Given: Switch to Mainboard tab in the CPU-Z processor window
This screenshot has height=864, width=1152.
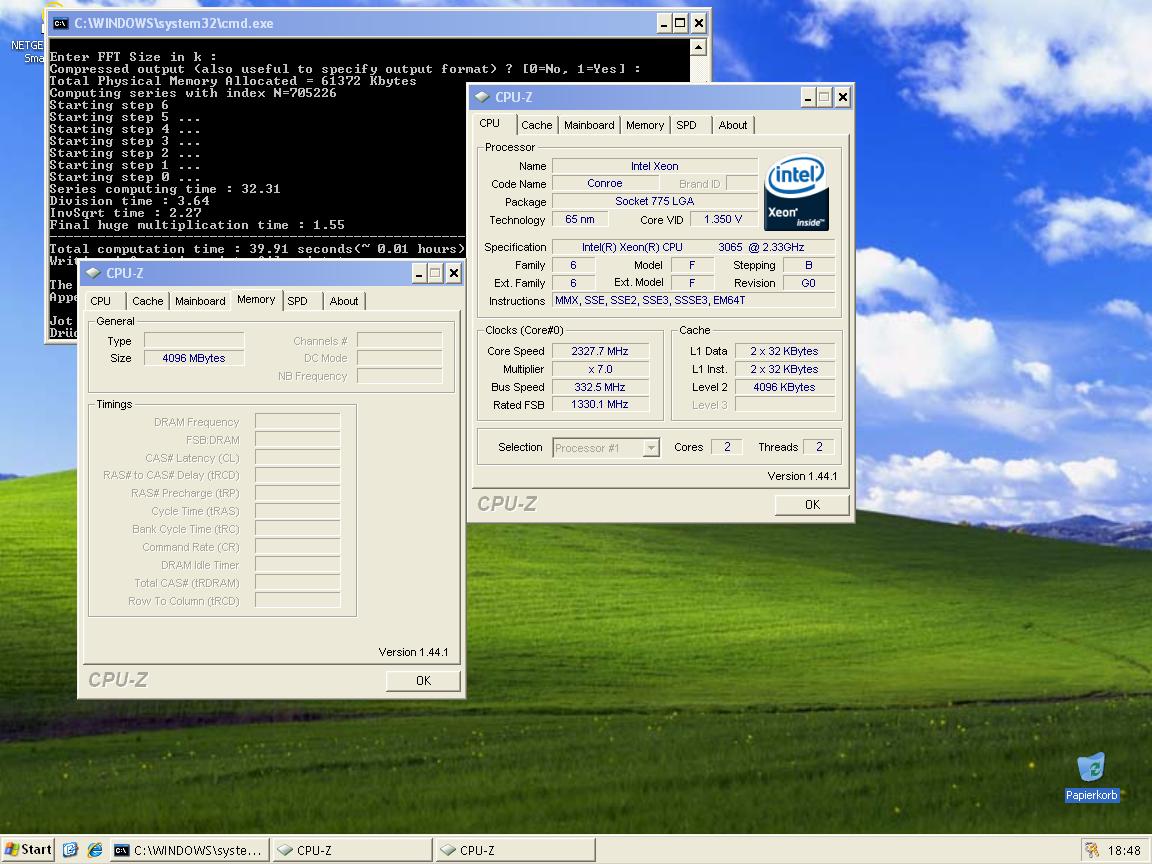Looking at the screenshot, I should (589, 125).
